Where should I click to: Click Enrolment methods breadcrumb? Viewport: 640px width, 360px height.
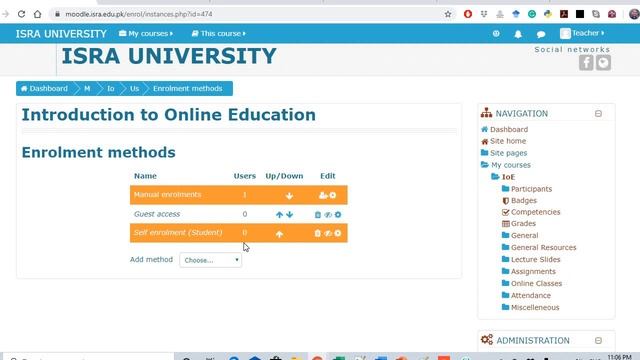pos(188,89)
